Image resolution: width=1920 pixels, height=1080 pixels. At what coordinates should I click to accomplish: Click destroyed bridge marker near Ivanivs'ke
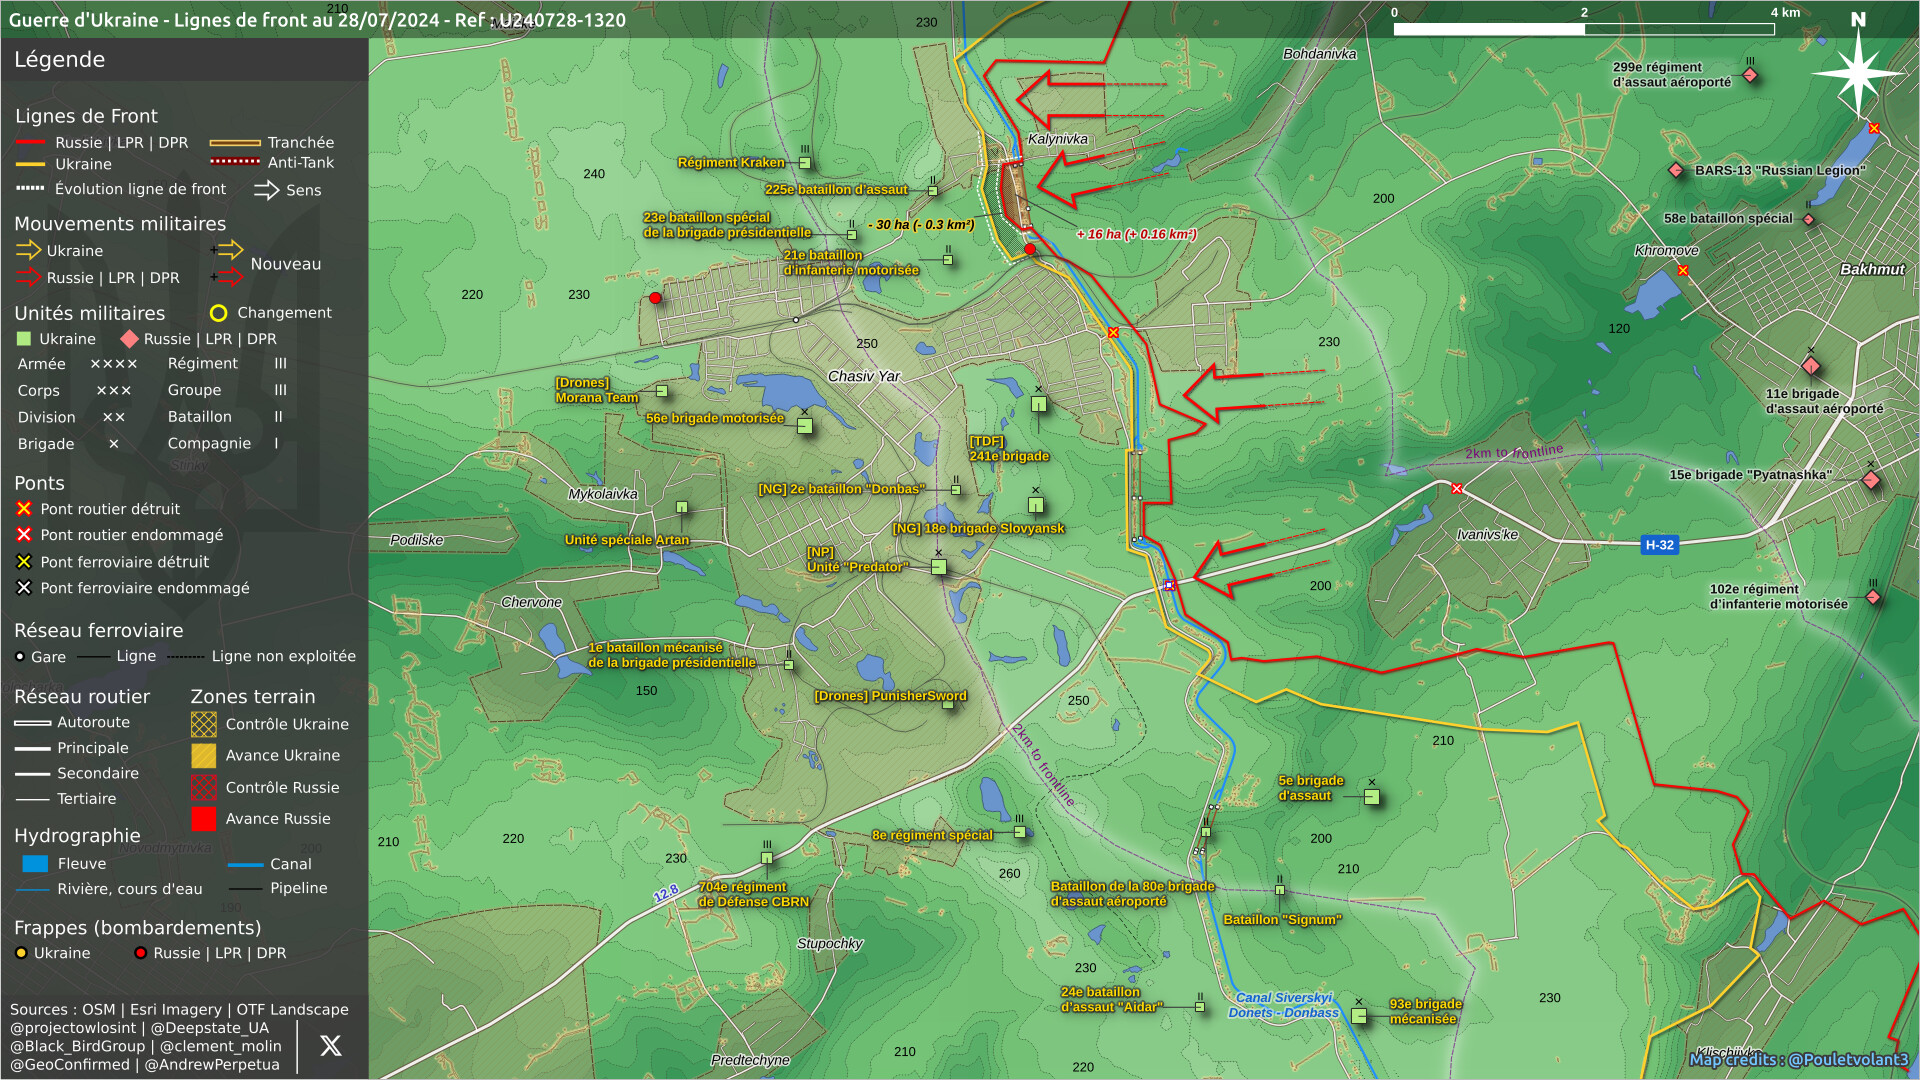[x=1457, y=489]
